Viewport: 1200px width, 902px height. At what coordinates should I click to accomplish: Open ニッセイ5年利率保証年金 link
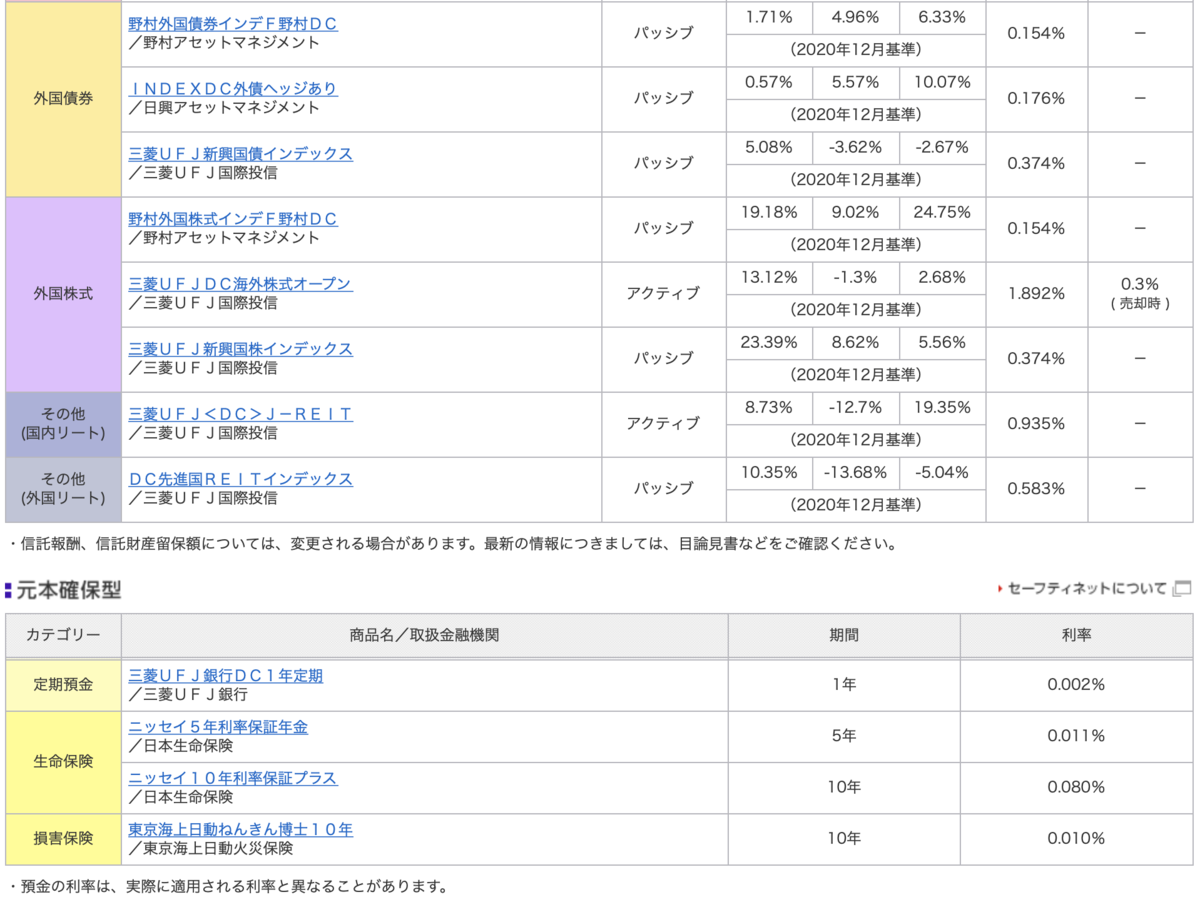tap(218, 727)
